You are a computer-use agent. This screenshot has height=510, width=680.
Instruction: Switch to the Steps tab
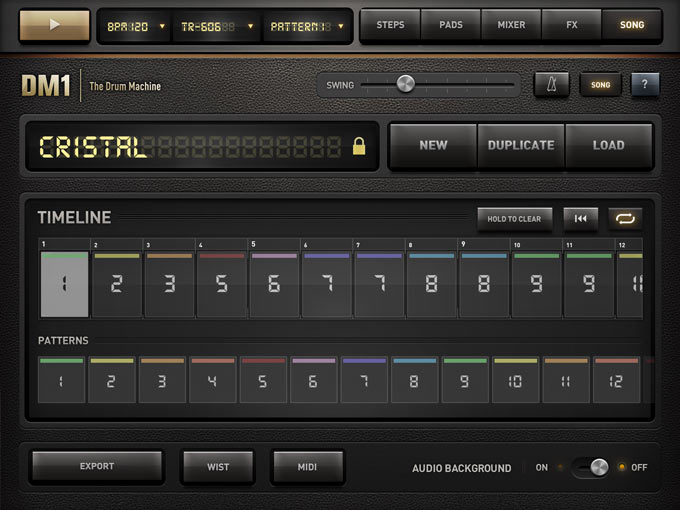tap(390, 25)
